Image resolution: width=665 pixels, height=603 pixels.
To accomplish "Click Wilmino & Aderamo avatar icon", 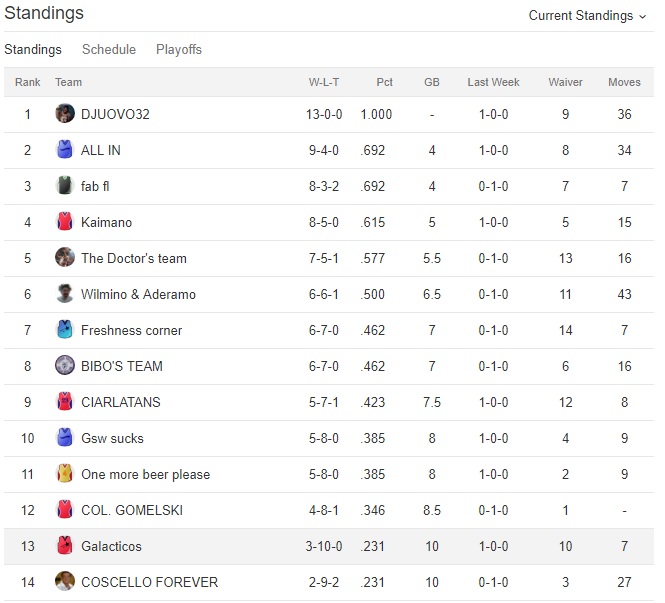I will point(65,294).
